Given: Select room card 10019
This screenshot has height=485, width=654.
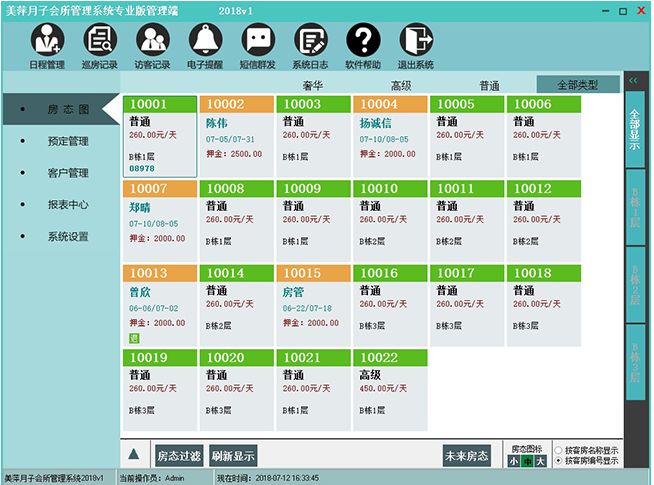Looking at the screenshot, I should coord(160,390).
